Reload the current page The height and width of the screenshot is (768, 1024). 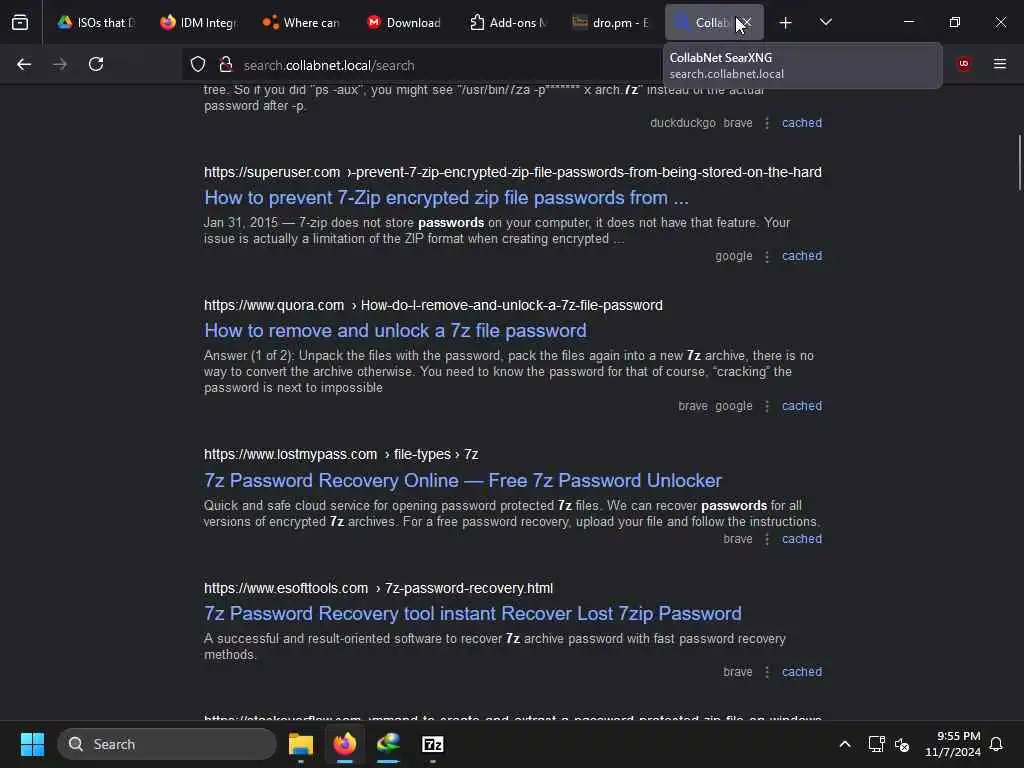coord(96,64)
